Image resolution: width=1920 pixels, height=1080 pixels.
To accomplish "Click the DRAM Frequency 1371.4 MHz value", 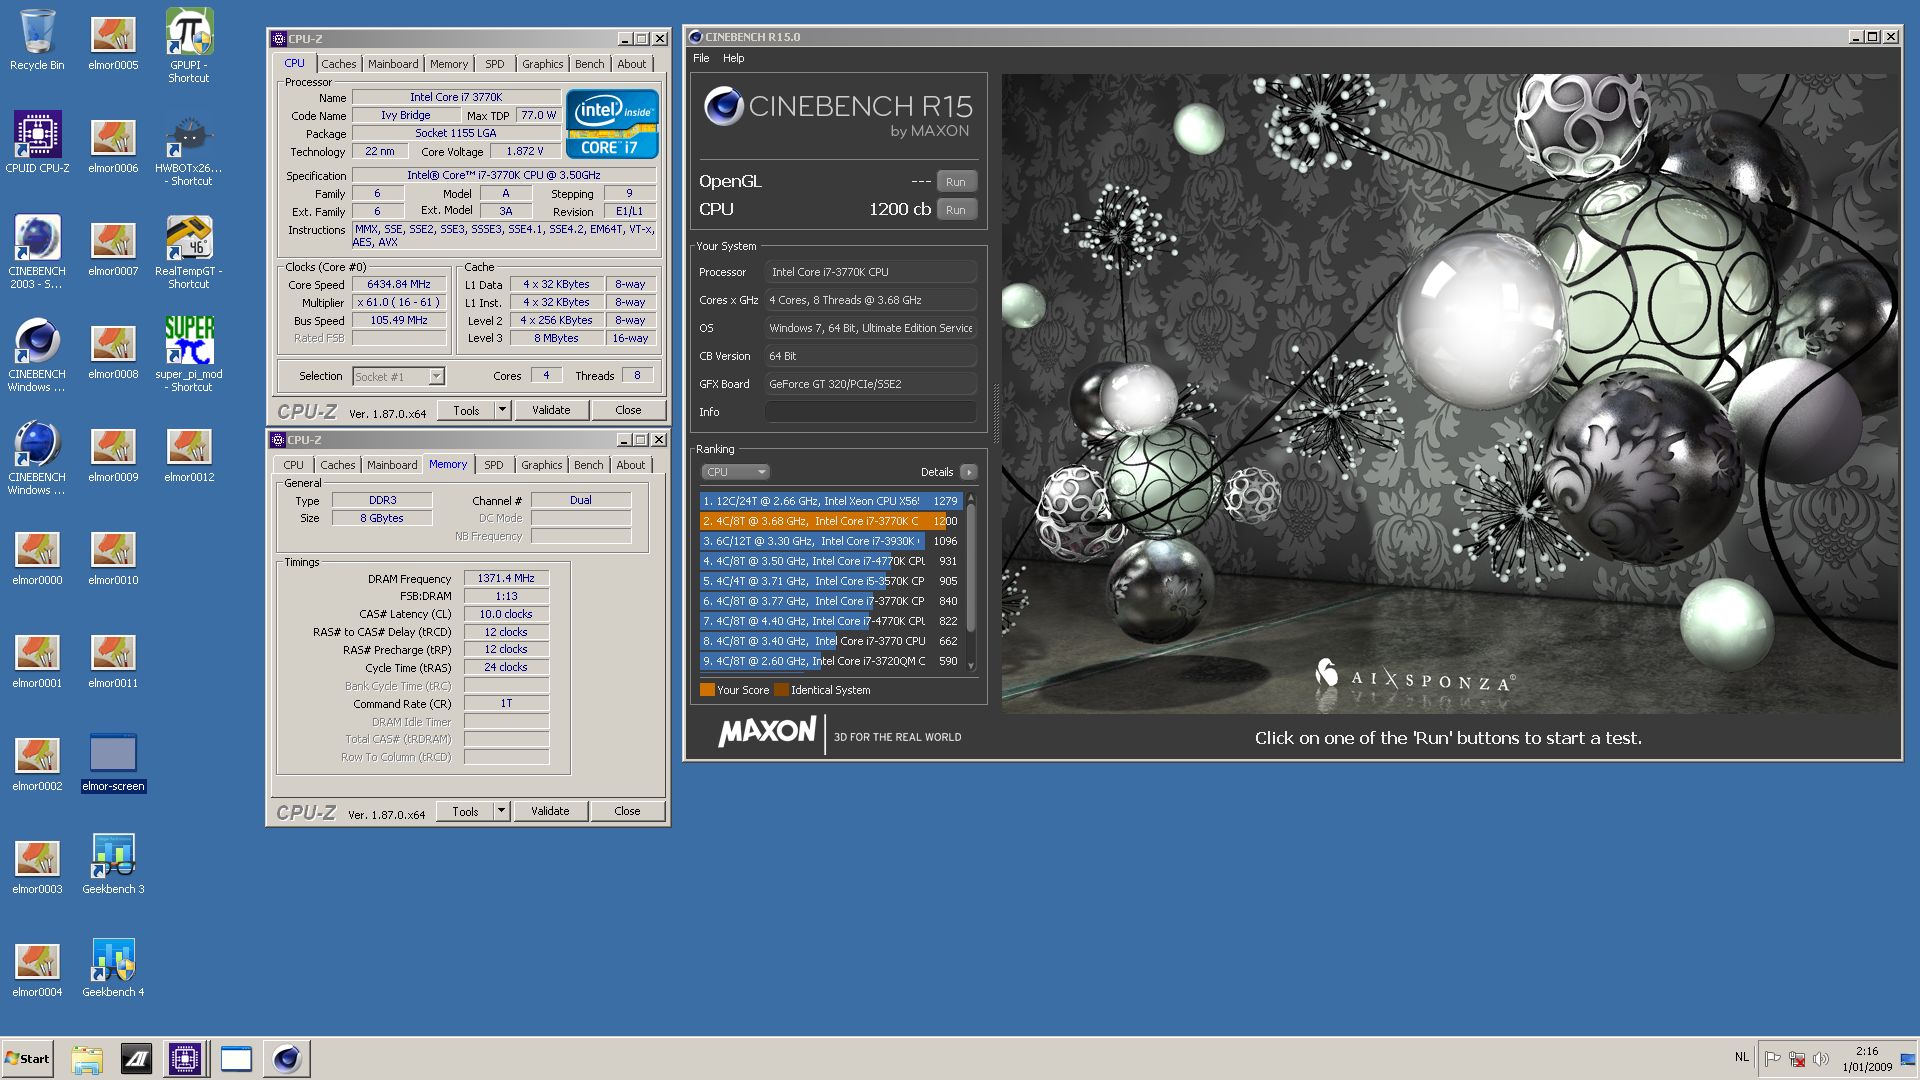I will point(506,578).
